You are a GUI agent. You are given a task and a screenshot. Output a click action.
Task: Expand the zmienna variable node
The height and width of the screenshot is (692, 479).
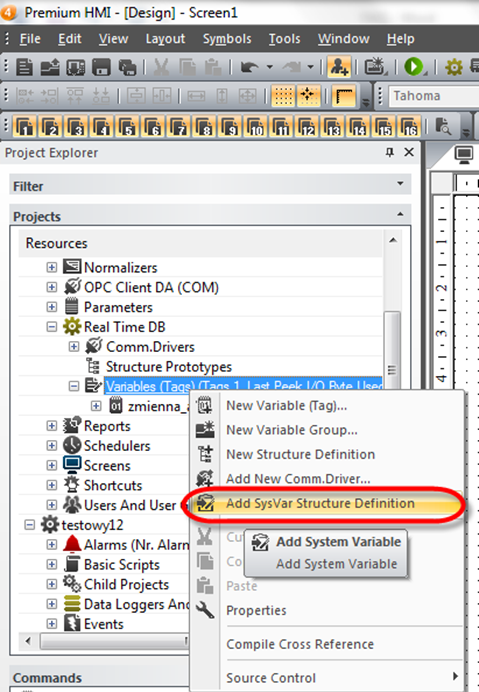(96, 406)
